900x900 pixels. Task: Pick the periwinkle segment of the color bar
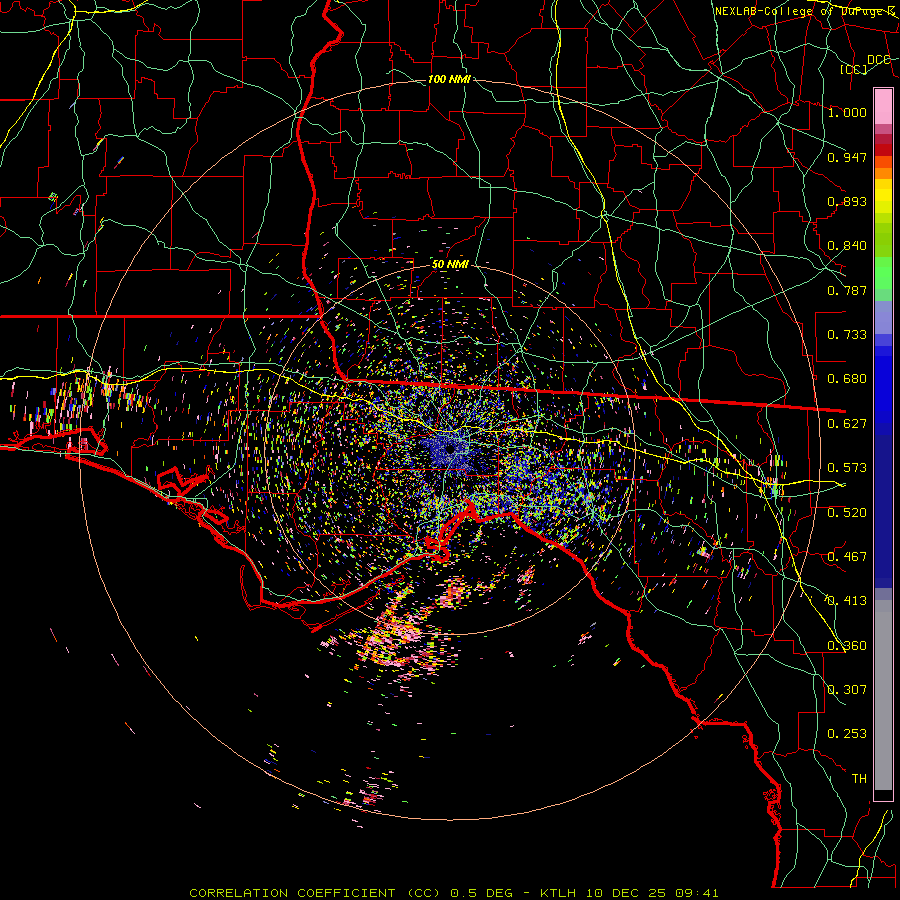[883, 317]
